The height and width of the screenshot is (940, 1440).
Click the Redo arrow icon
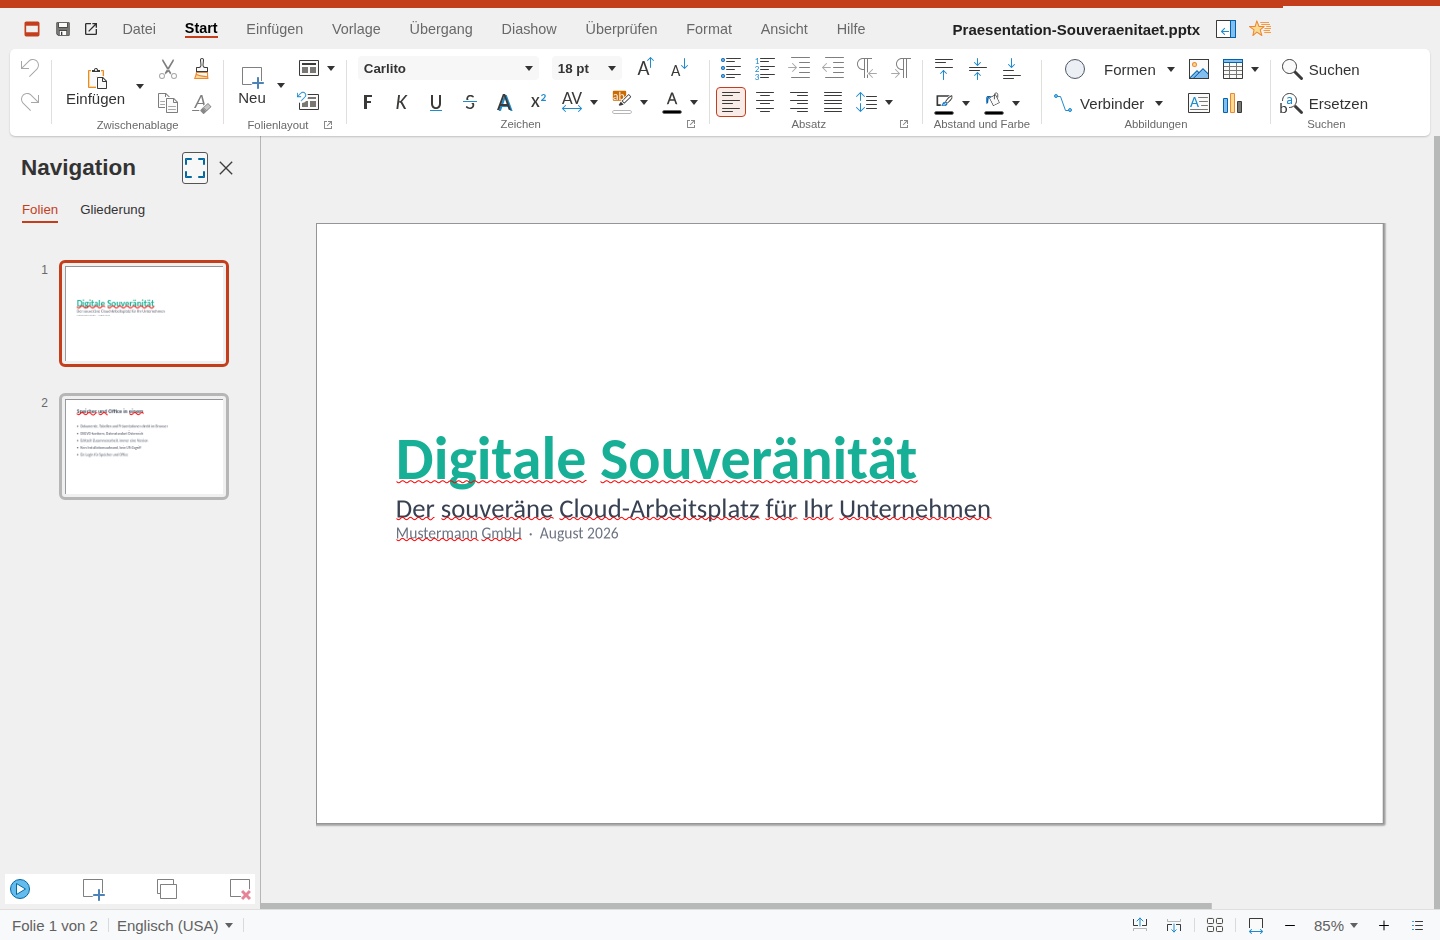pyautogui.click(x=30, y=101)
